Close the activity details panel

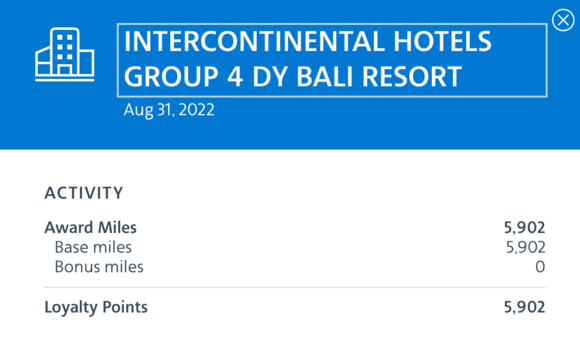(563, 20)
